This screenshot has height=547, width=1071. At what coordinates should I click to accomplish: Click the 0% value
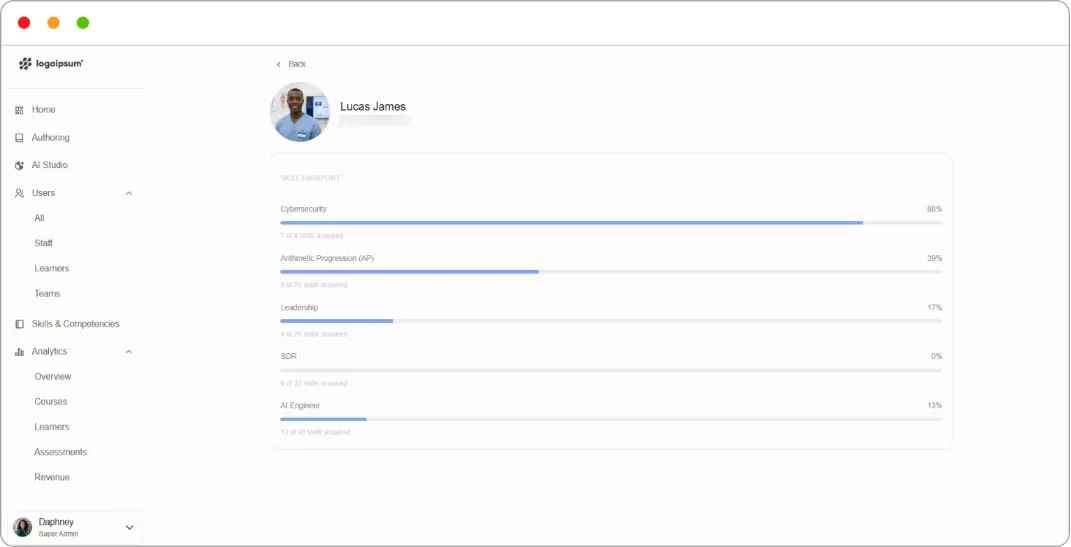[936, 356]
